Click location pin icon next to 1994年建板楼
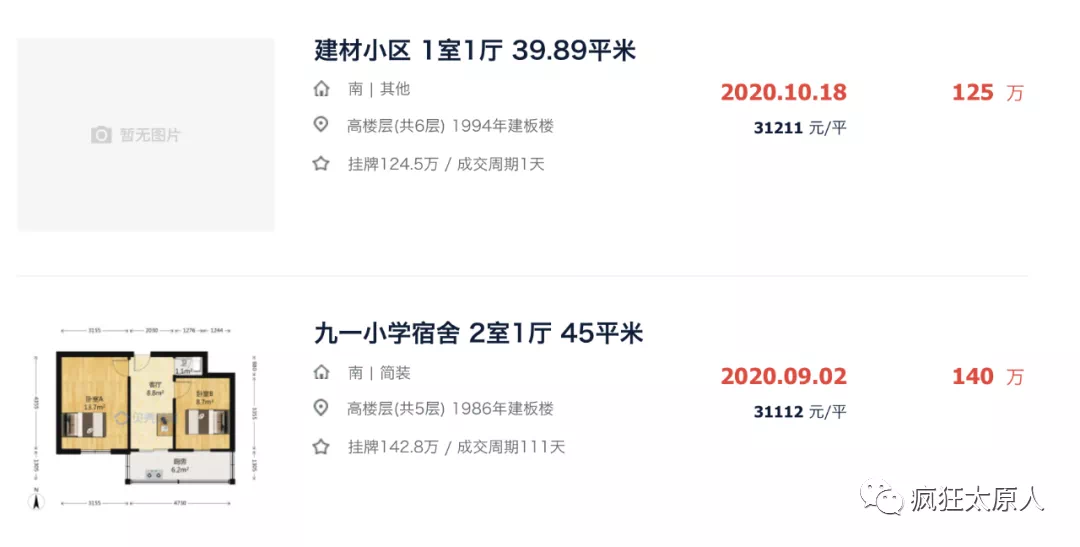Viewport: 1080px width, 547px height. click(x=321, y=125)
